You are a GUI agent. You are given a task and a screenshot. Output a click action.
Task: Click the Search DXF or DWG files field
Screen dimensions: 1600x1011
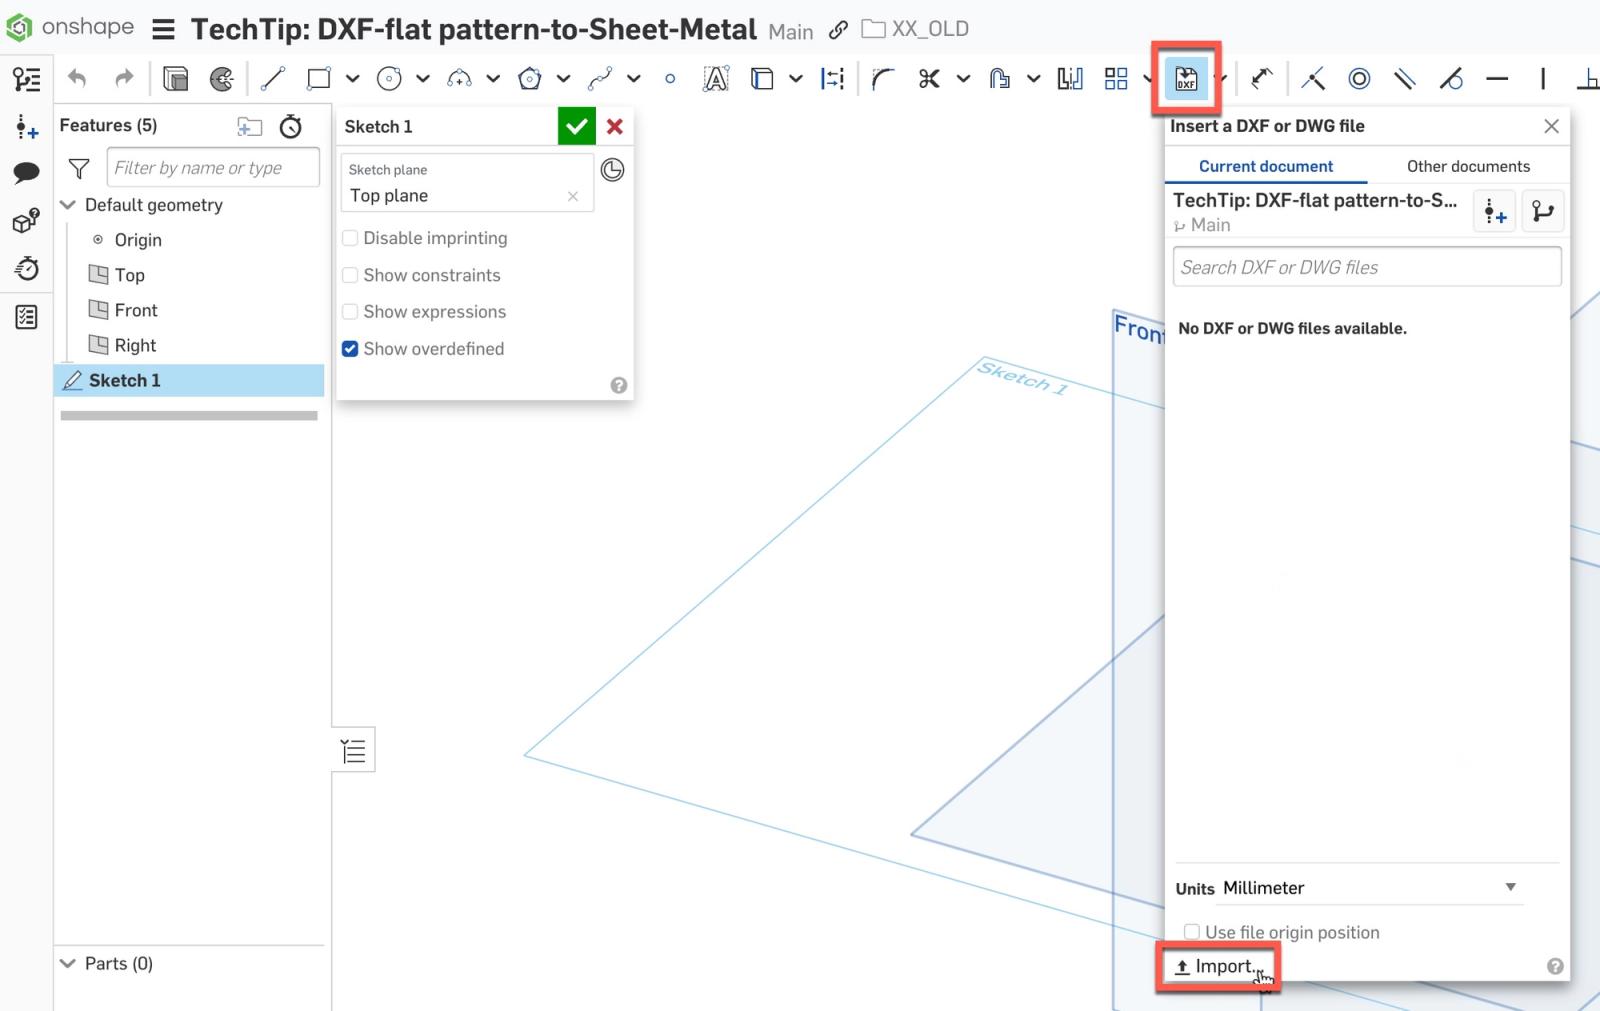tap(1366, 267)
